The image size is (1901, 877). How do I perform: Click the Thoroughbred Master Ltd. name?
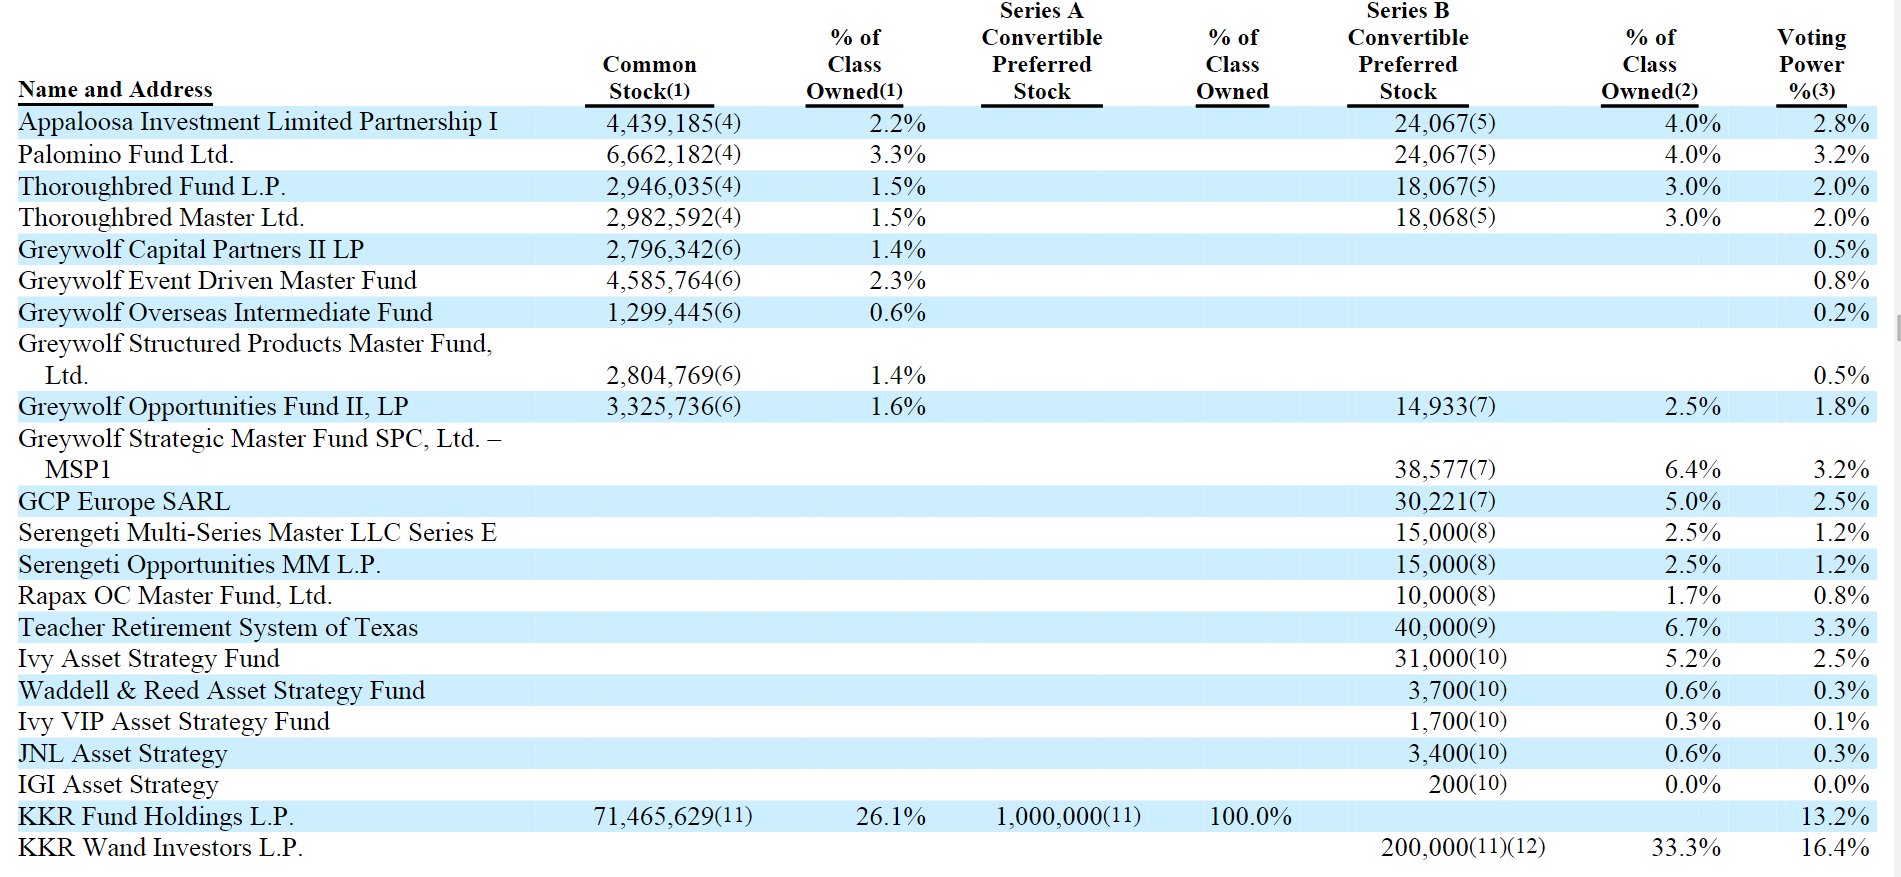tap(161, 218)
